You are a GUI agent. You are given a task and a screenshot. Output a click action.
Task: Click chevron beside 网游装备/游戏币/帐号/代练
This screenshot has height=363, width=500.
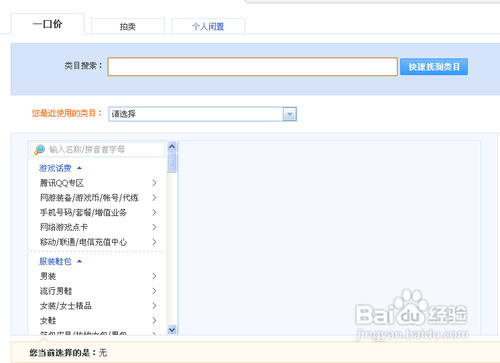(154, 198)
